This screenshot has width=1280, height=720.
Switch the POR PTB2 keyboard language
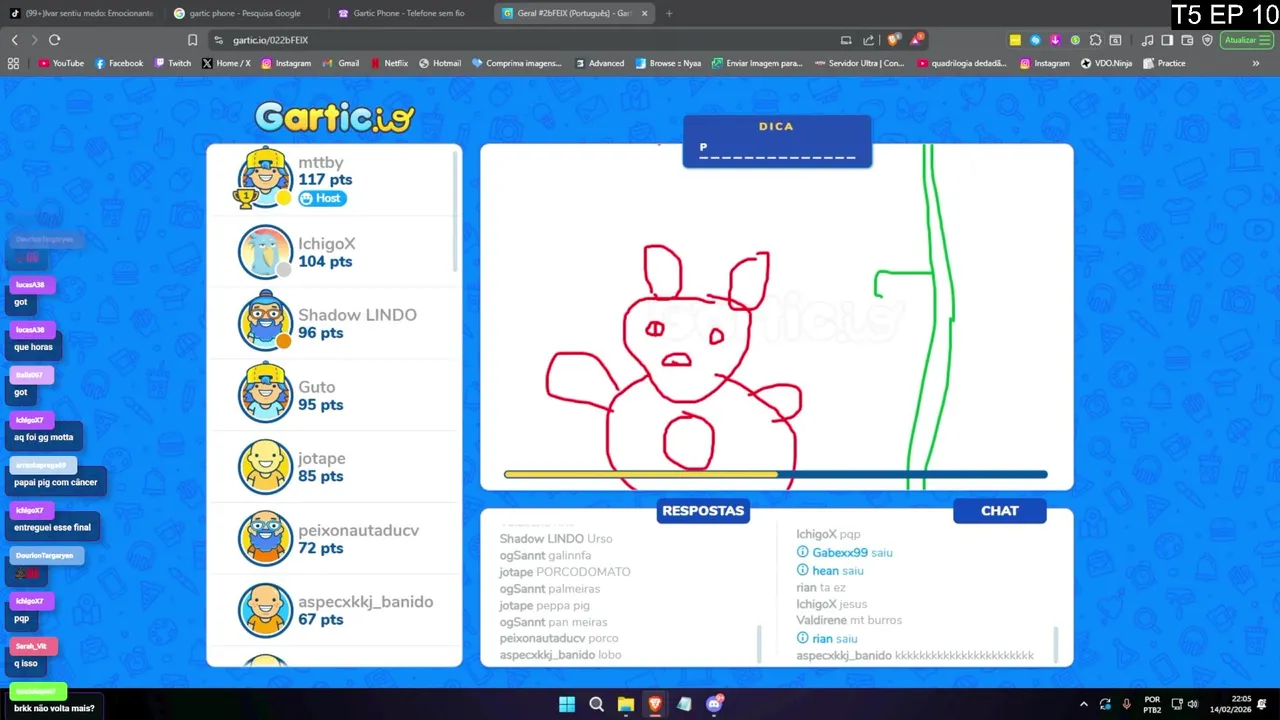(1152, 704)
